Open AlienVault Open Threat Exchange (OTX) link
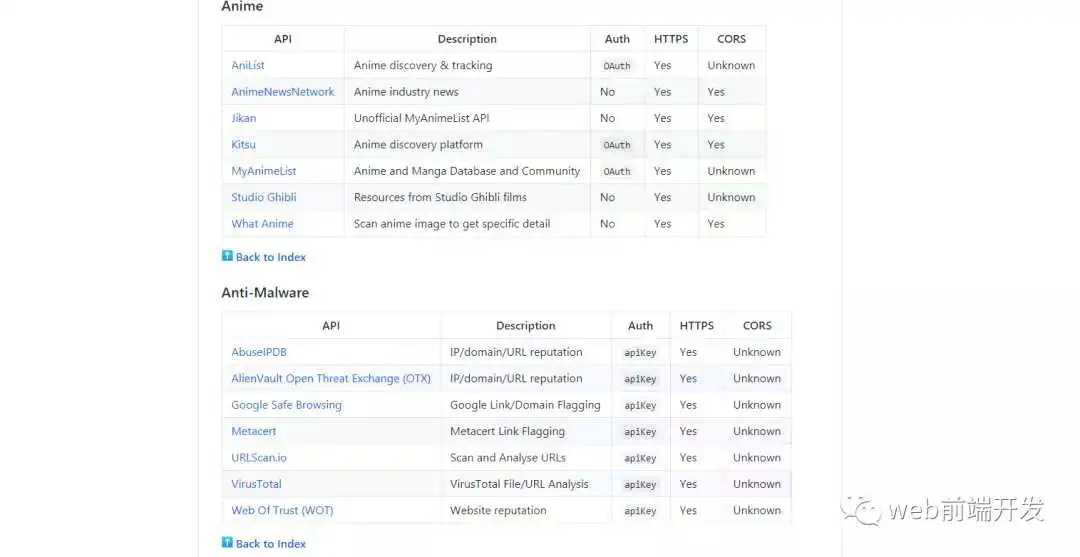The height and width of the screenshot is (557, 1080). pos(331,379)
